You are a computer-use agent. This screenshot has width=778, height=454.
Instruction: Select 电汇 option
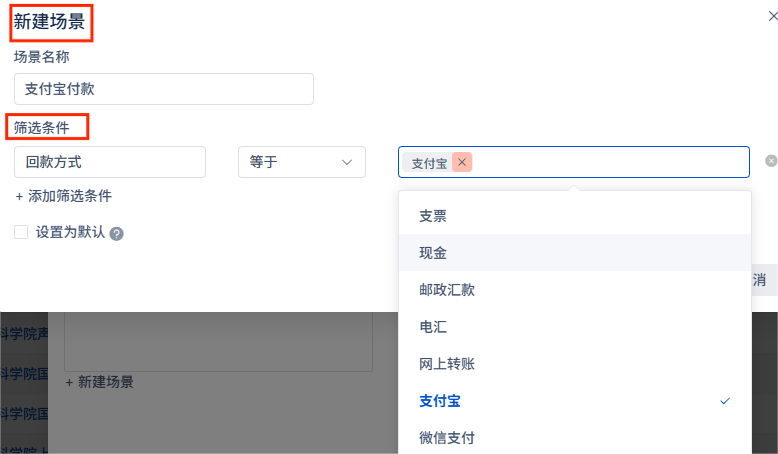(575, 326)
